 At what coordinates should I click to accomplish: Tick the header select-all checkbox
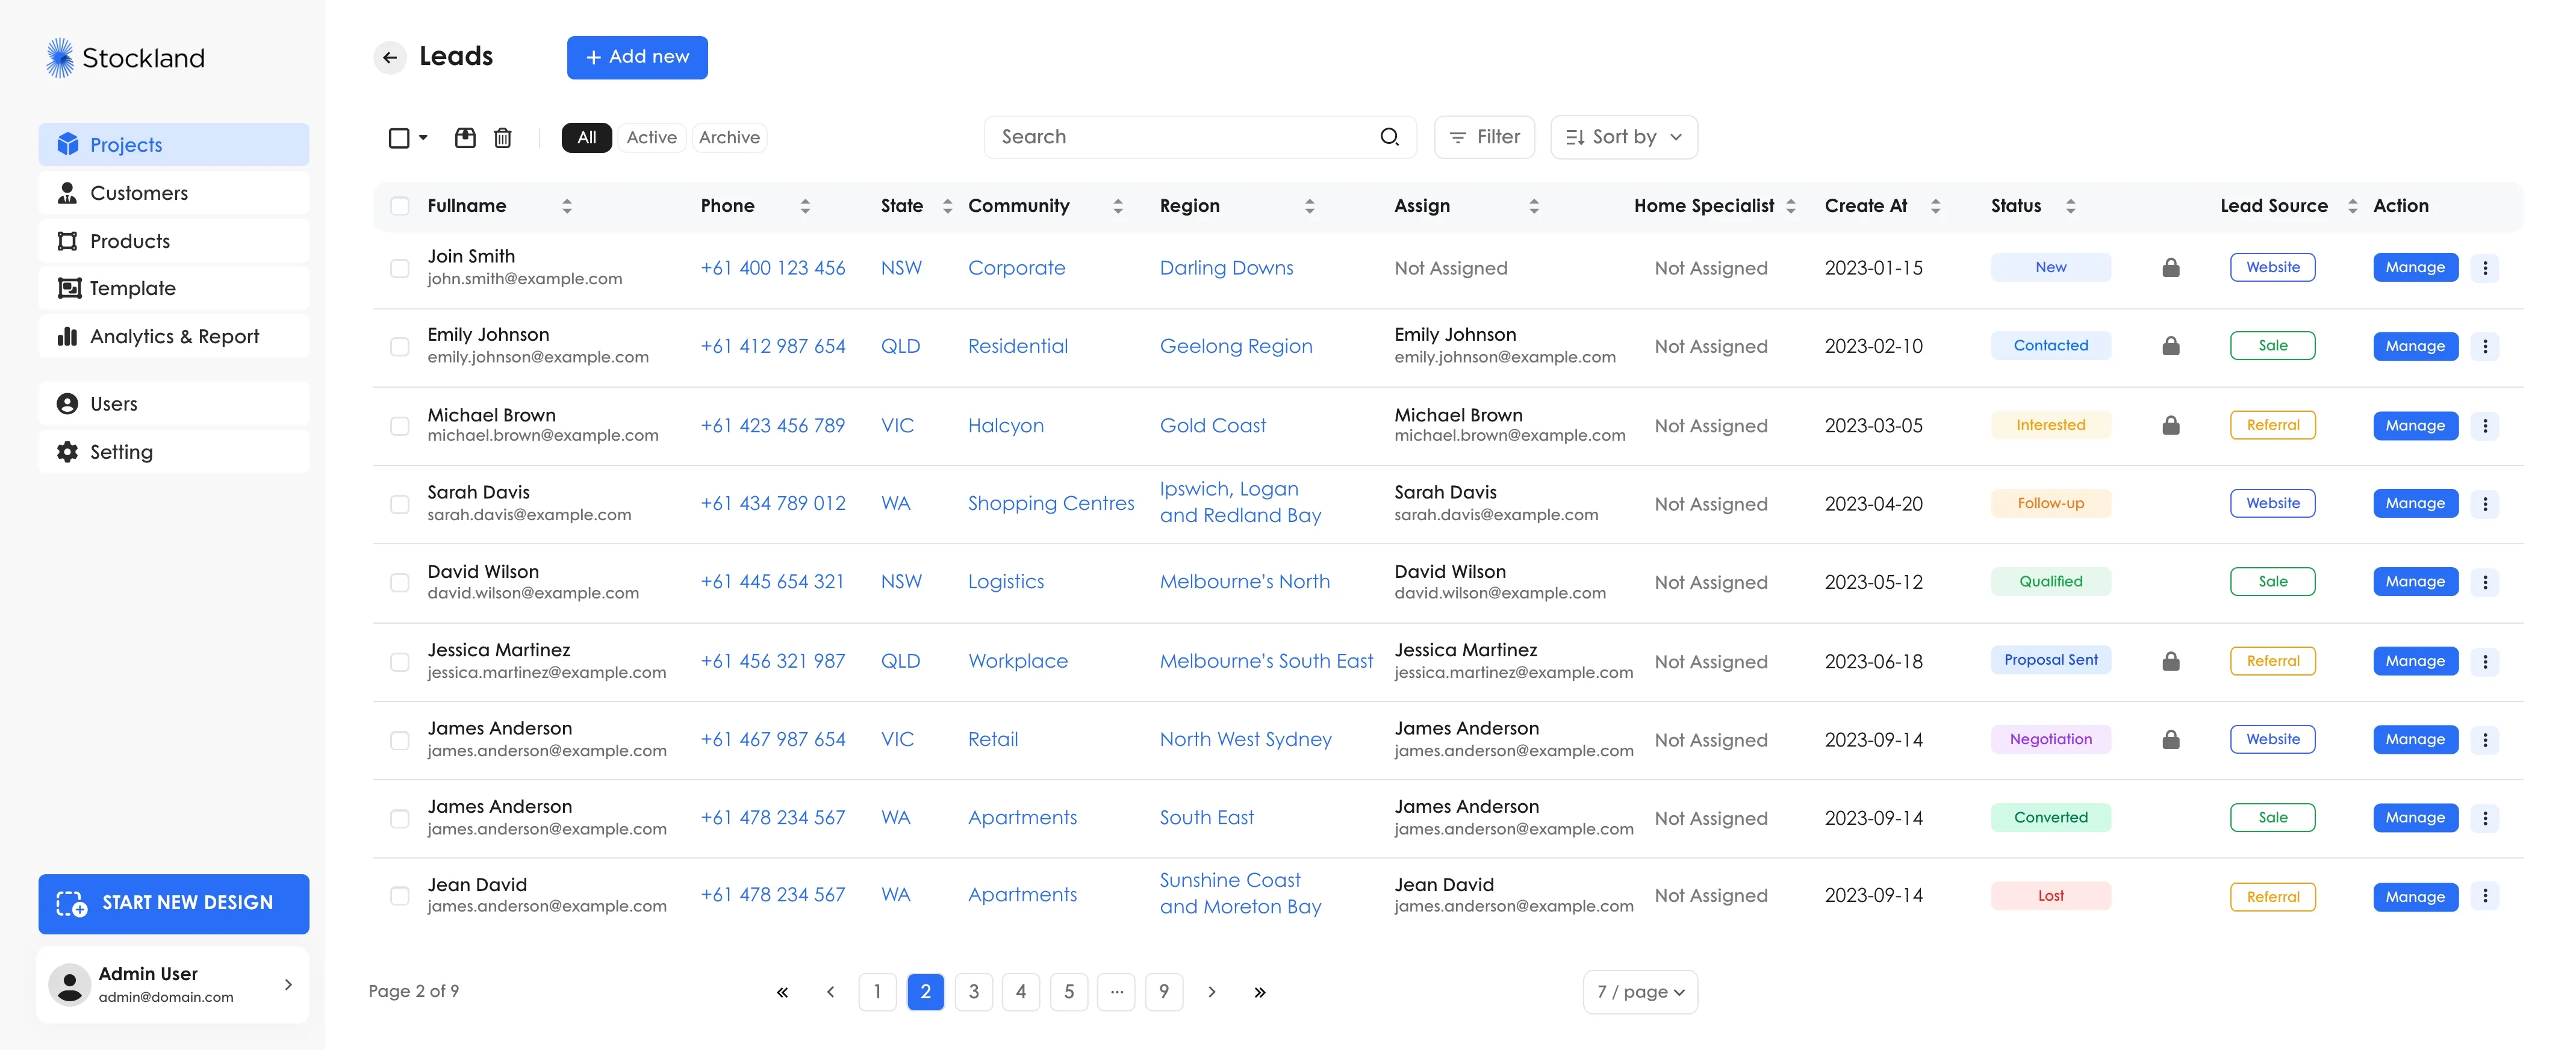[x=400, y=206]
